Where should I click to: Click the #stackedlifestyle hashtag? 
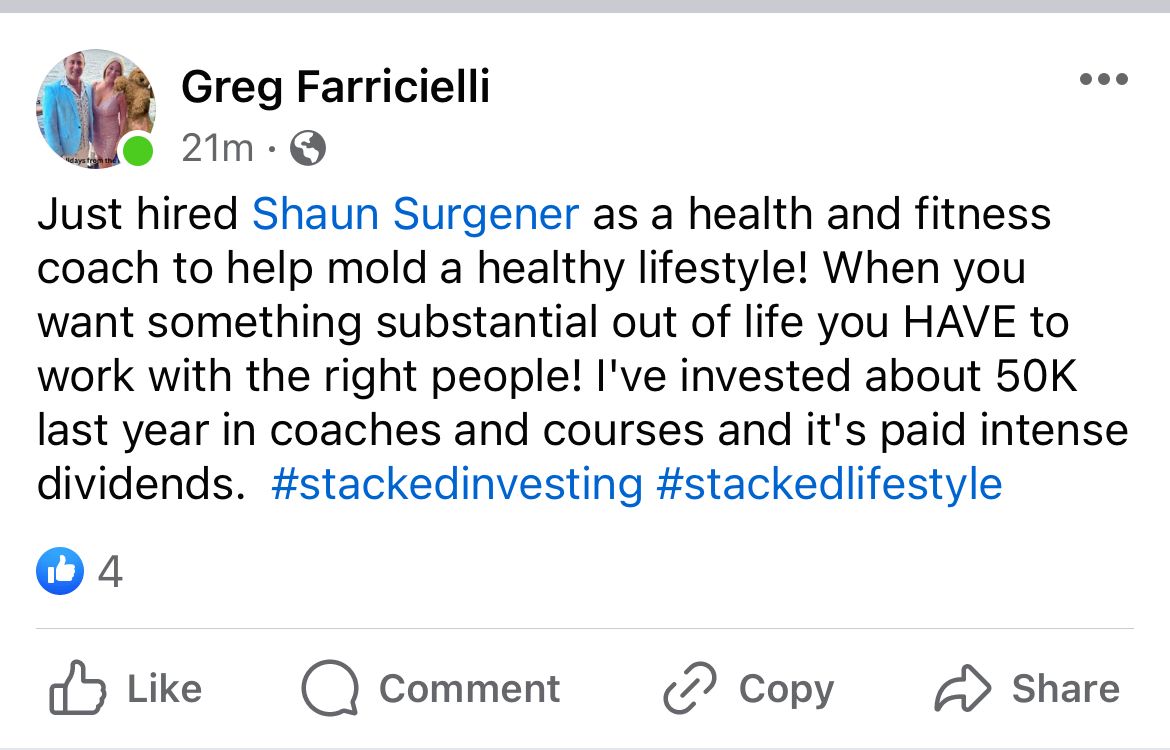click(833, 484)
